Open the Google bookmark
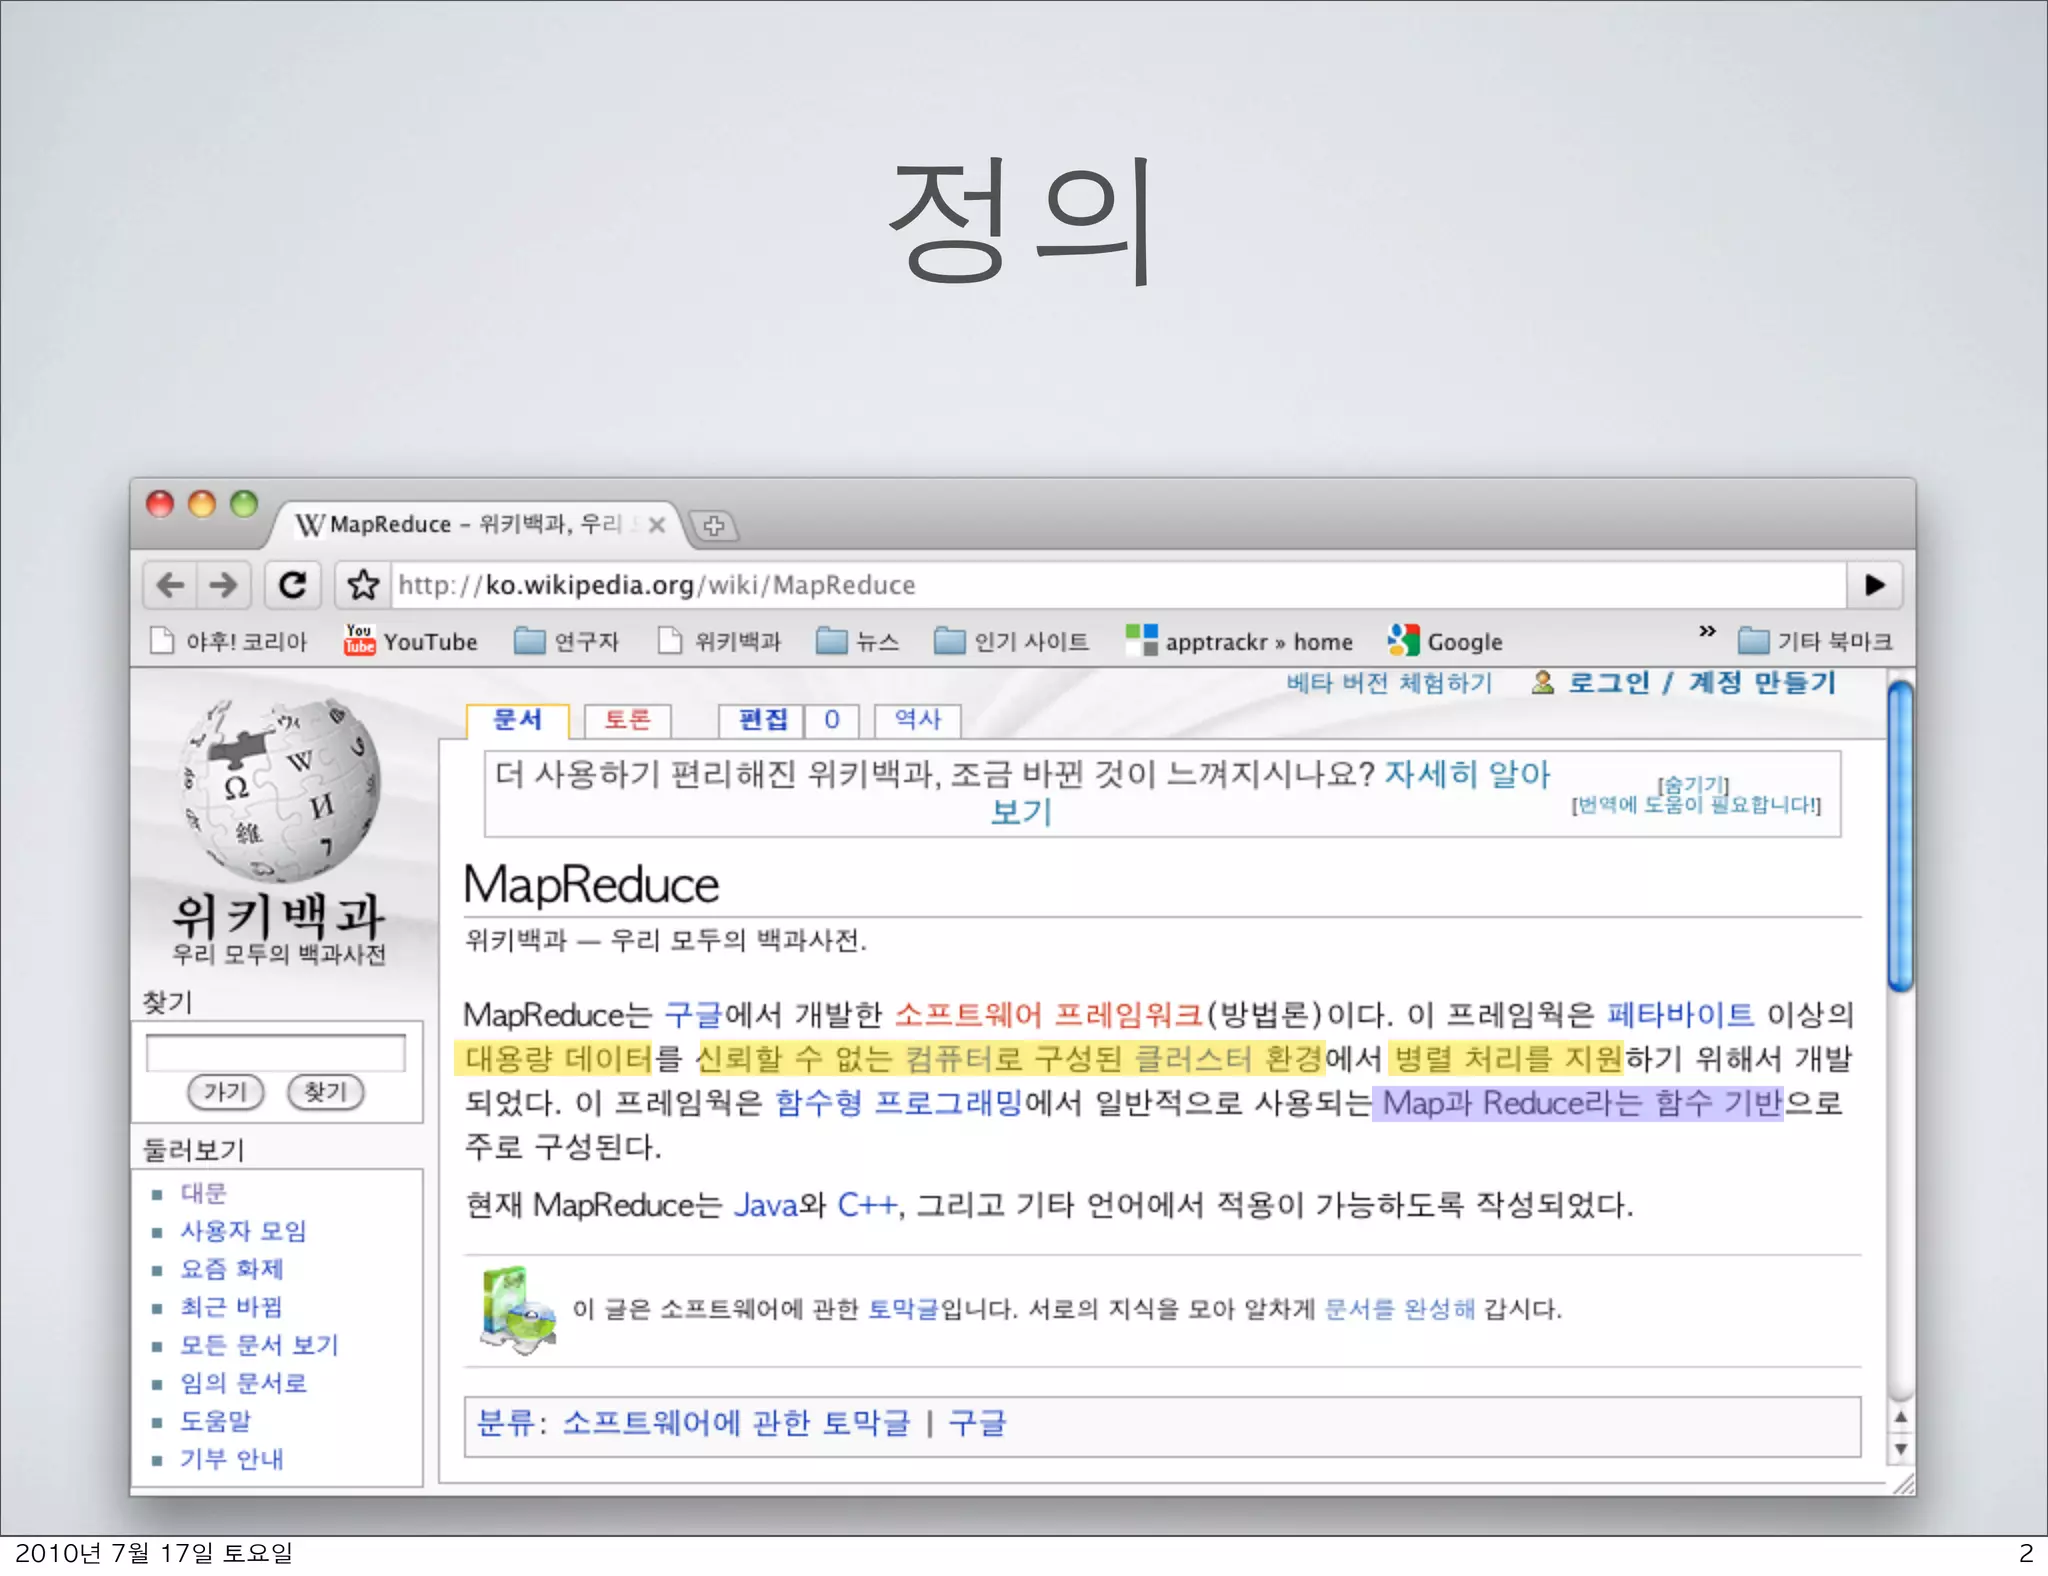 (1446, 641)
